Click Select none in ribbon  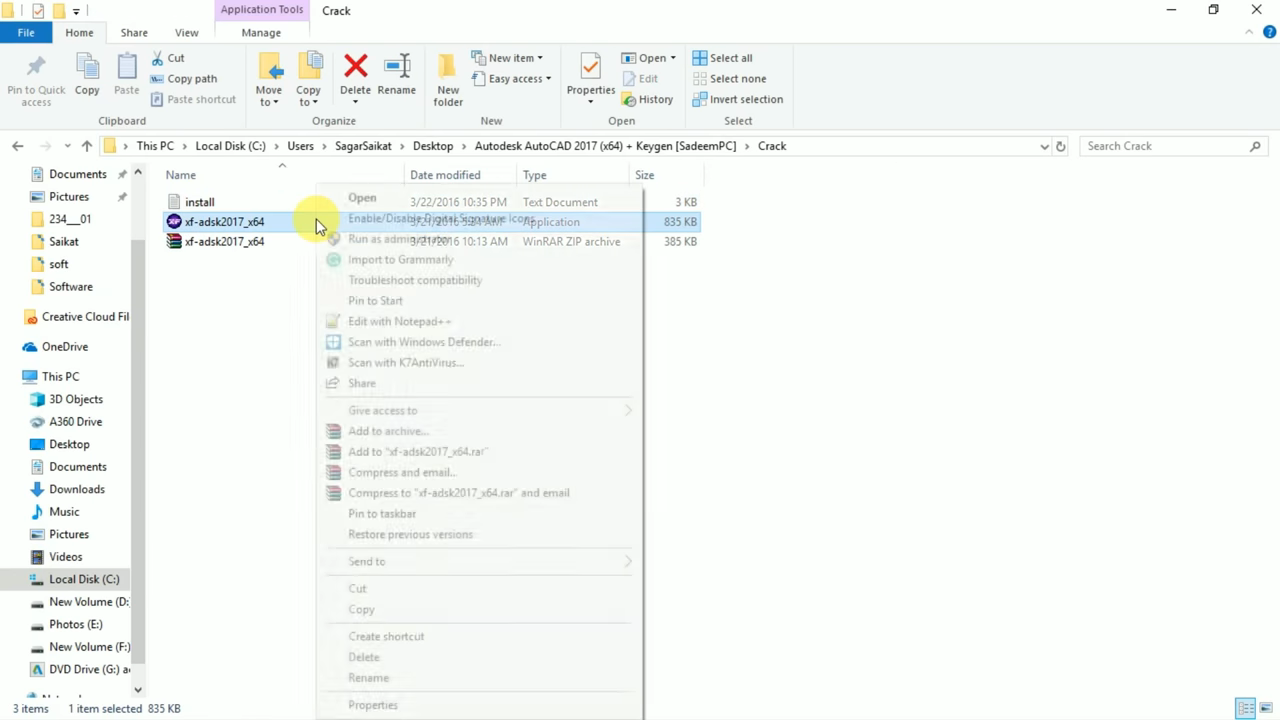click(x=729, y=79)
